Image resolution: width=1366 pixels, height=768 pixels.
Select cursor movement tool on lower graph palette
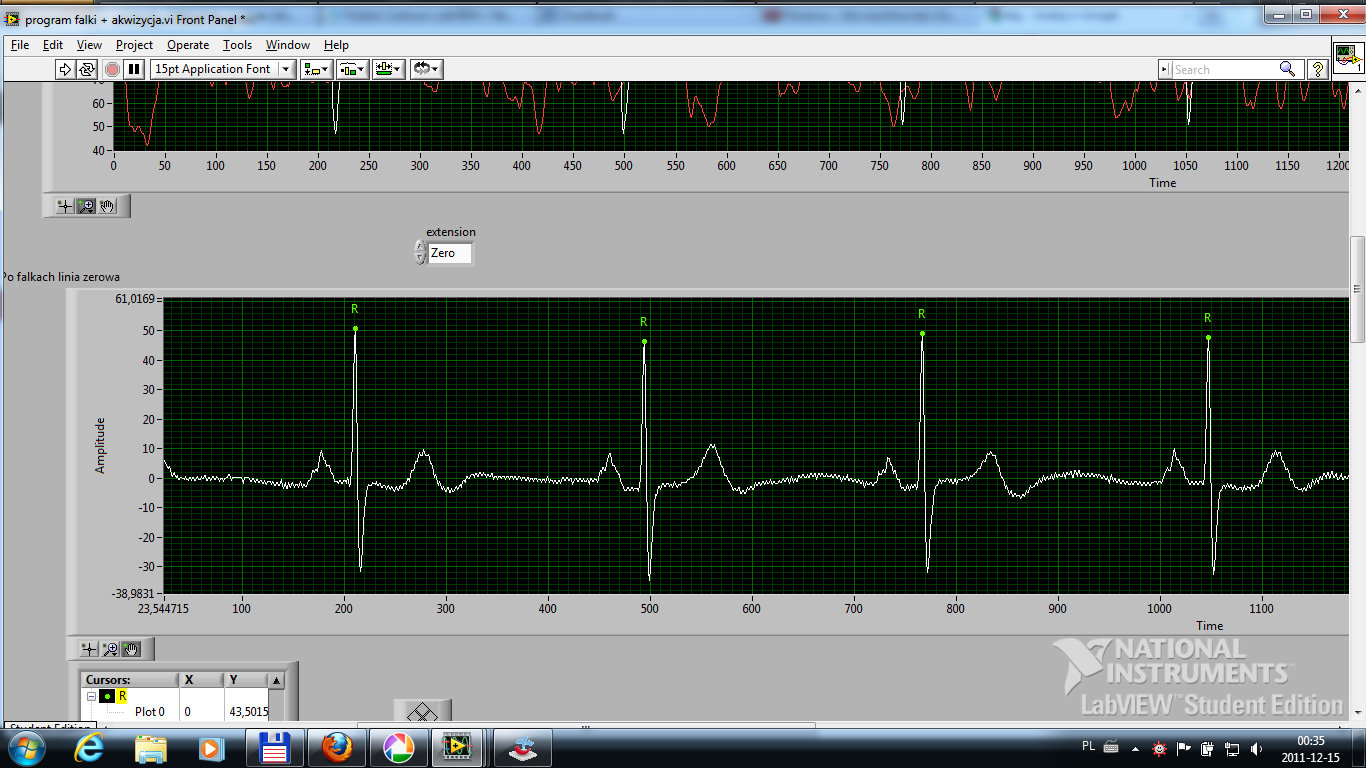point(89,649)
